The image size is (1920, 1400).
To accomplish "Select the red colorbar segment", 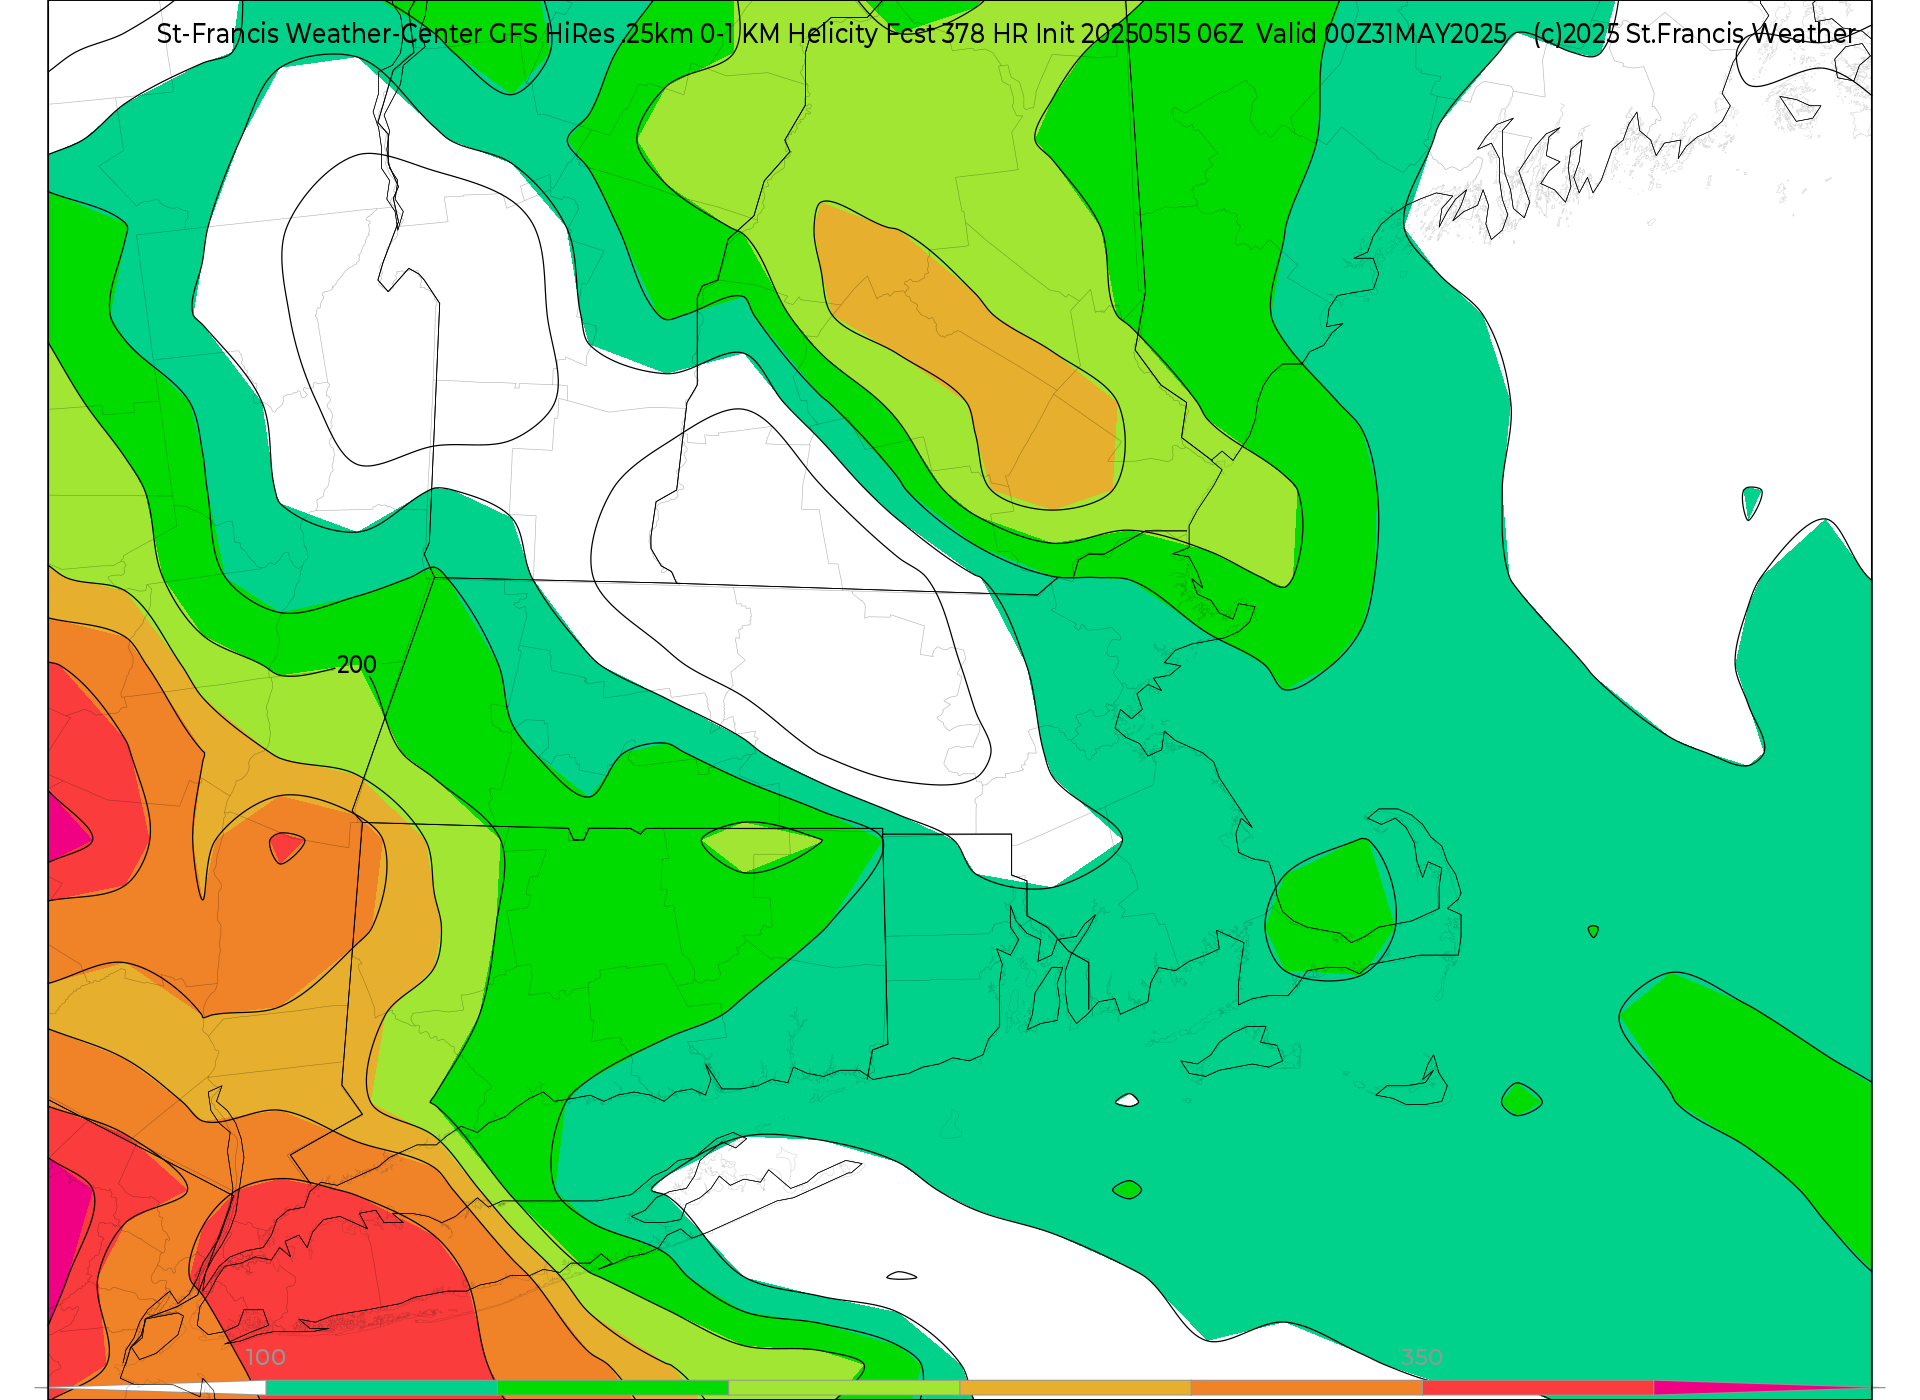I will click(1538, 1388).
